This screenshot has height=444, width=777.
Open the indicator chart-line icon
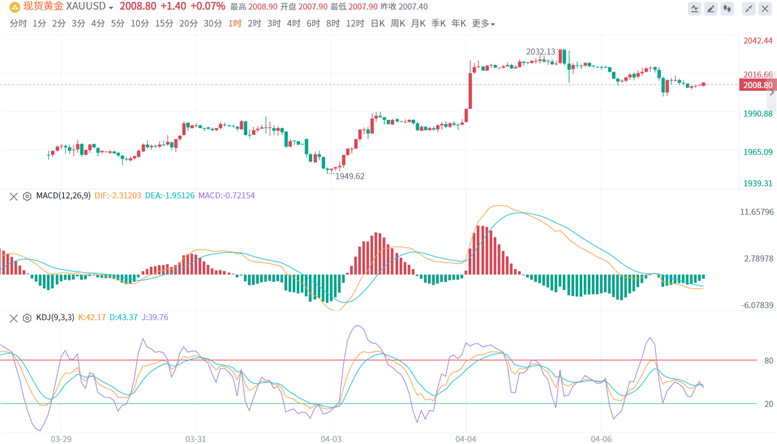point(694,8)
